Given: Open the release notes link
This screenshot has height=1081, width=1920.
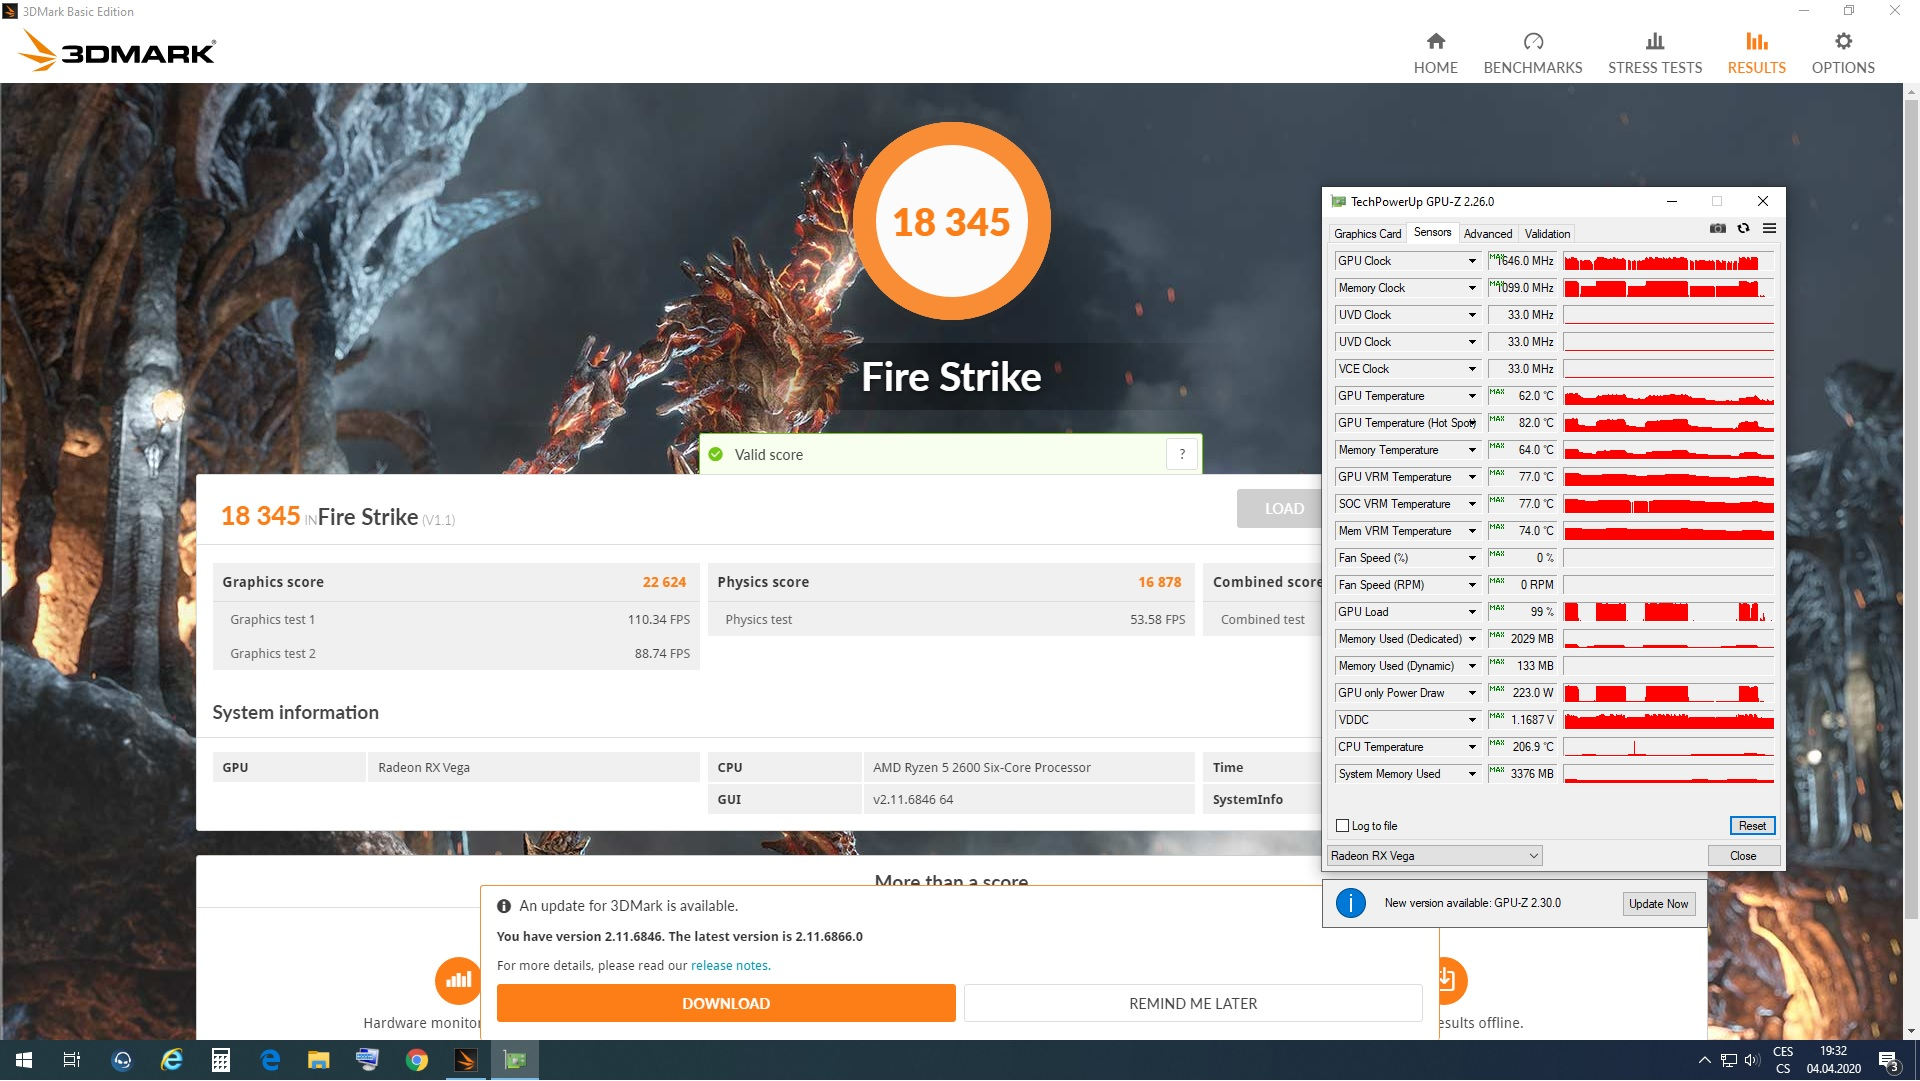Looking at the screenshot, I should [x=729, y=966].
